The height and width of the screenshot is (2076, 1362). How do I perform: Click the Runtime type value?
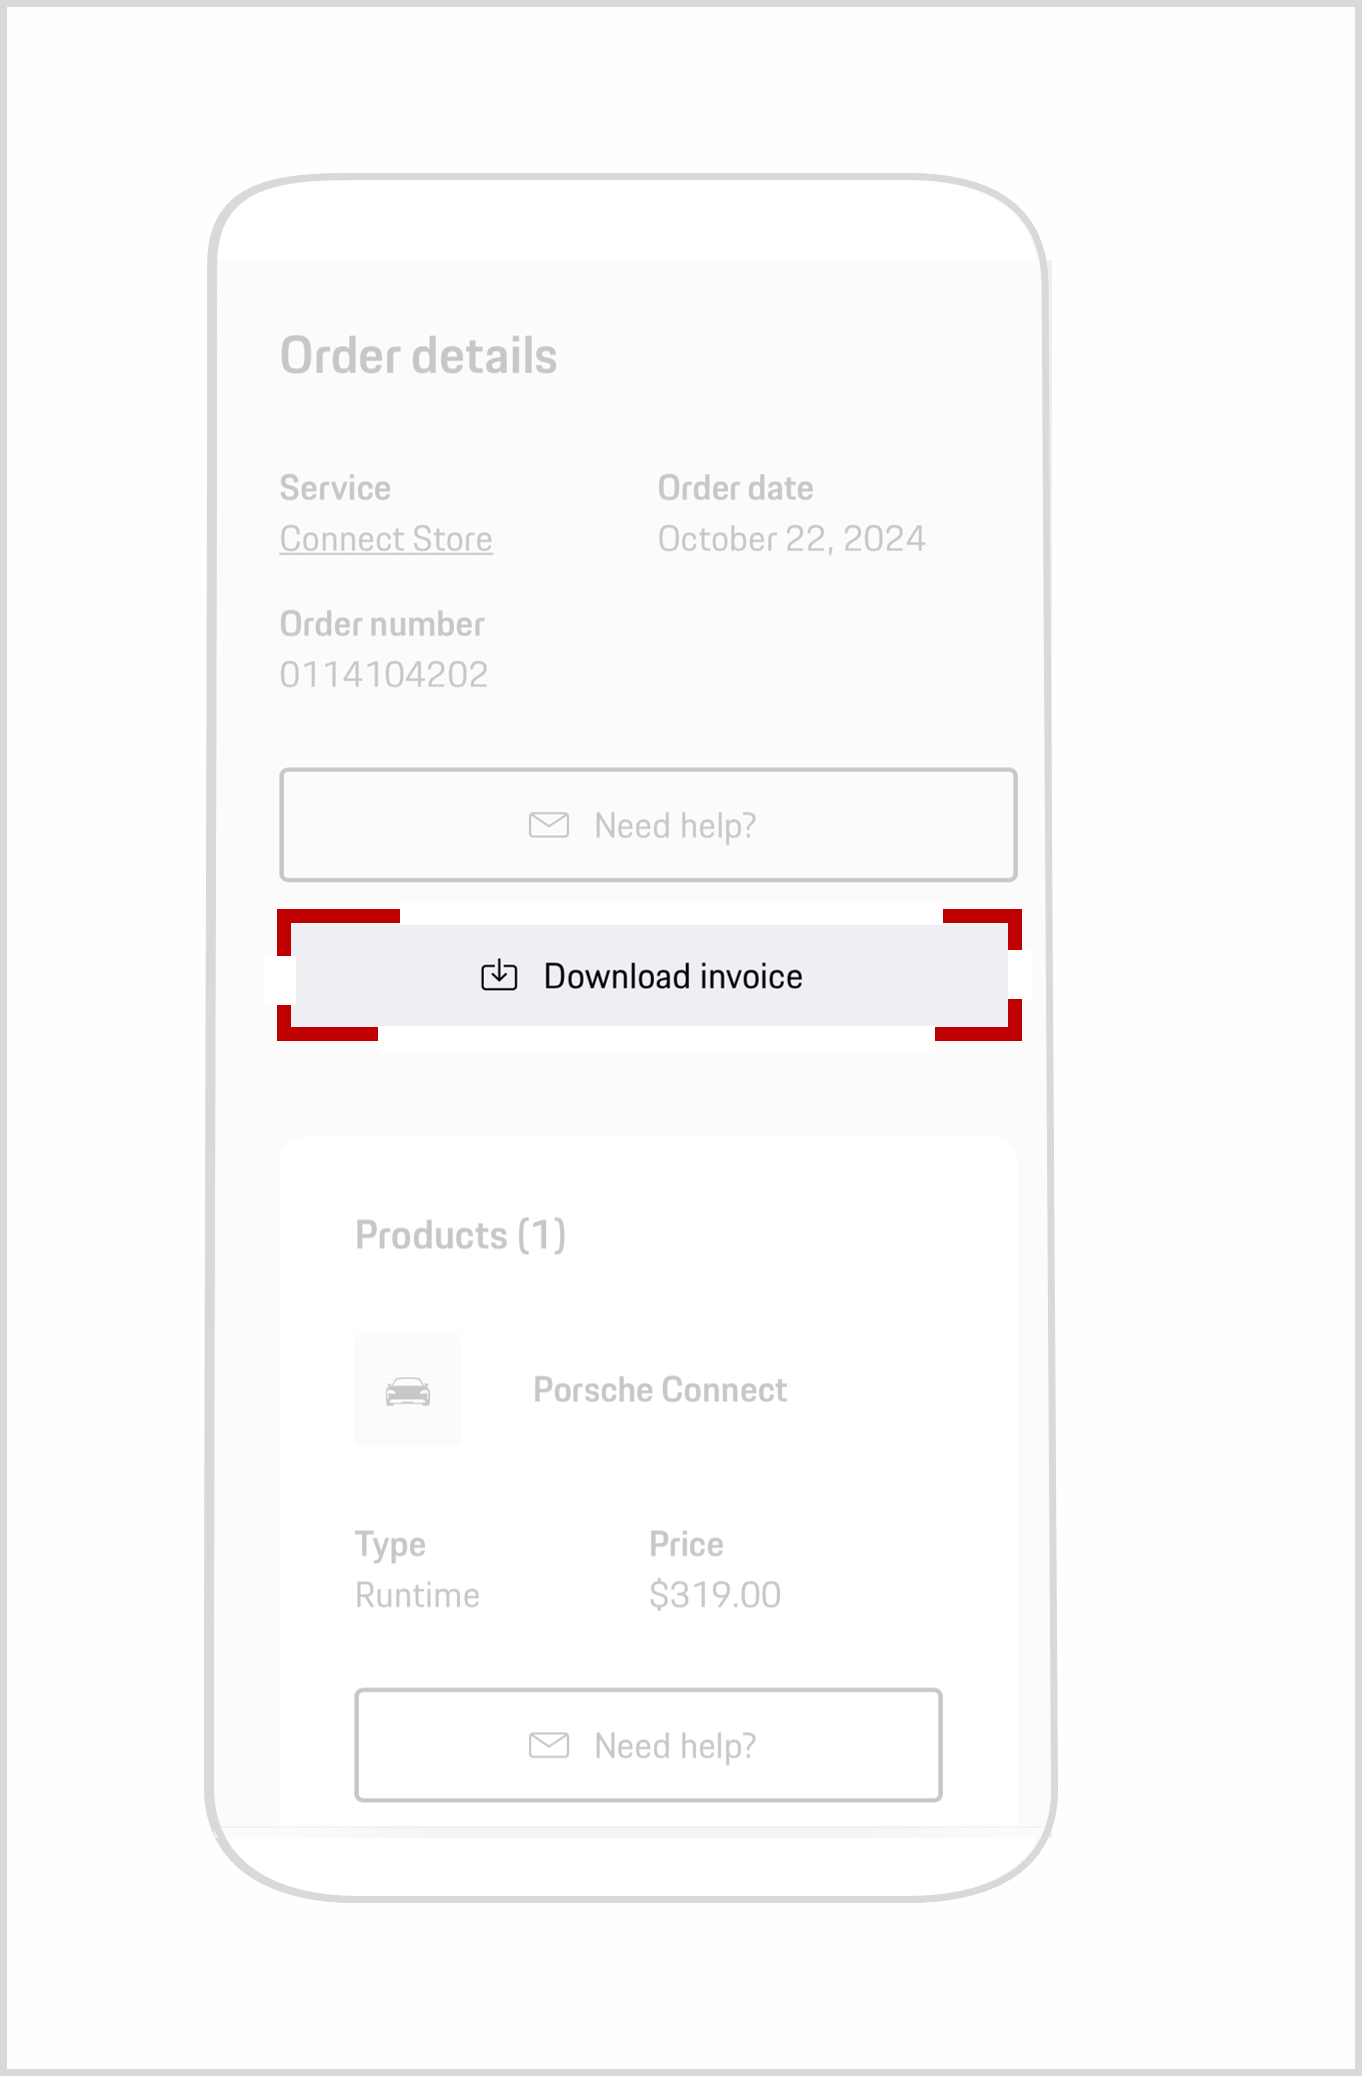(x=417, y=1595)
